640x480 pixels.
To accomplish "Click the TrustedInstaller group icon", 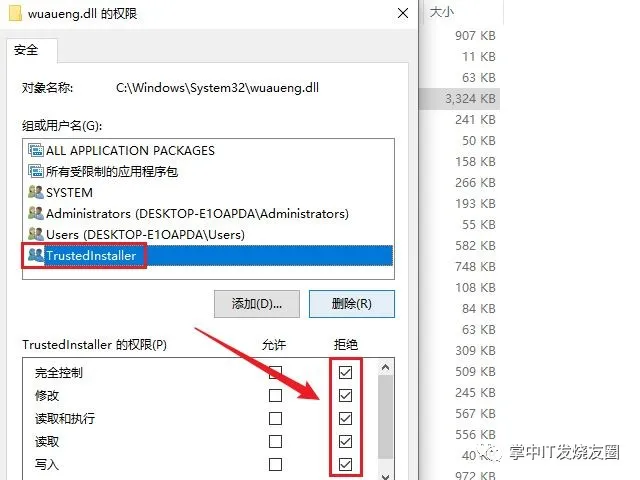I will [x=36, y=255].
